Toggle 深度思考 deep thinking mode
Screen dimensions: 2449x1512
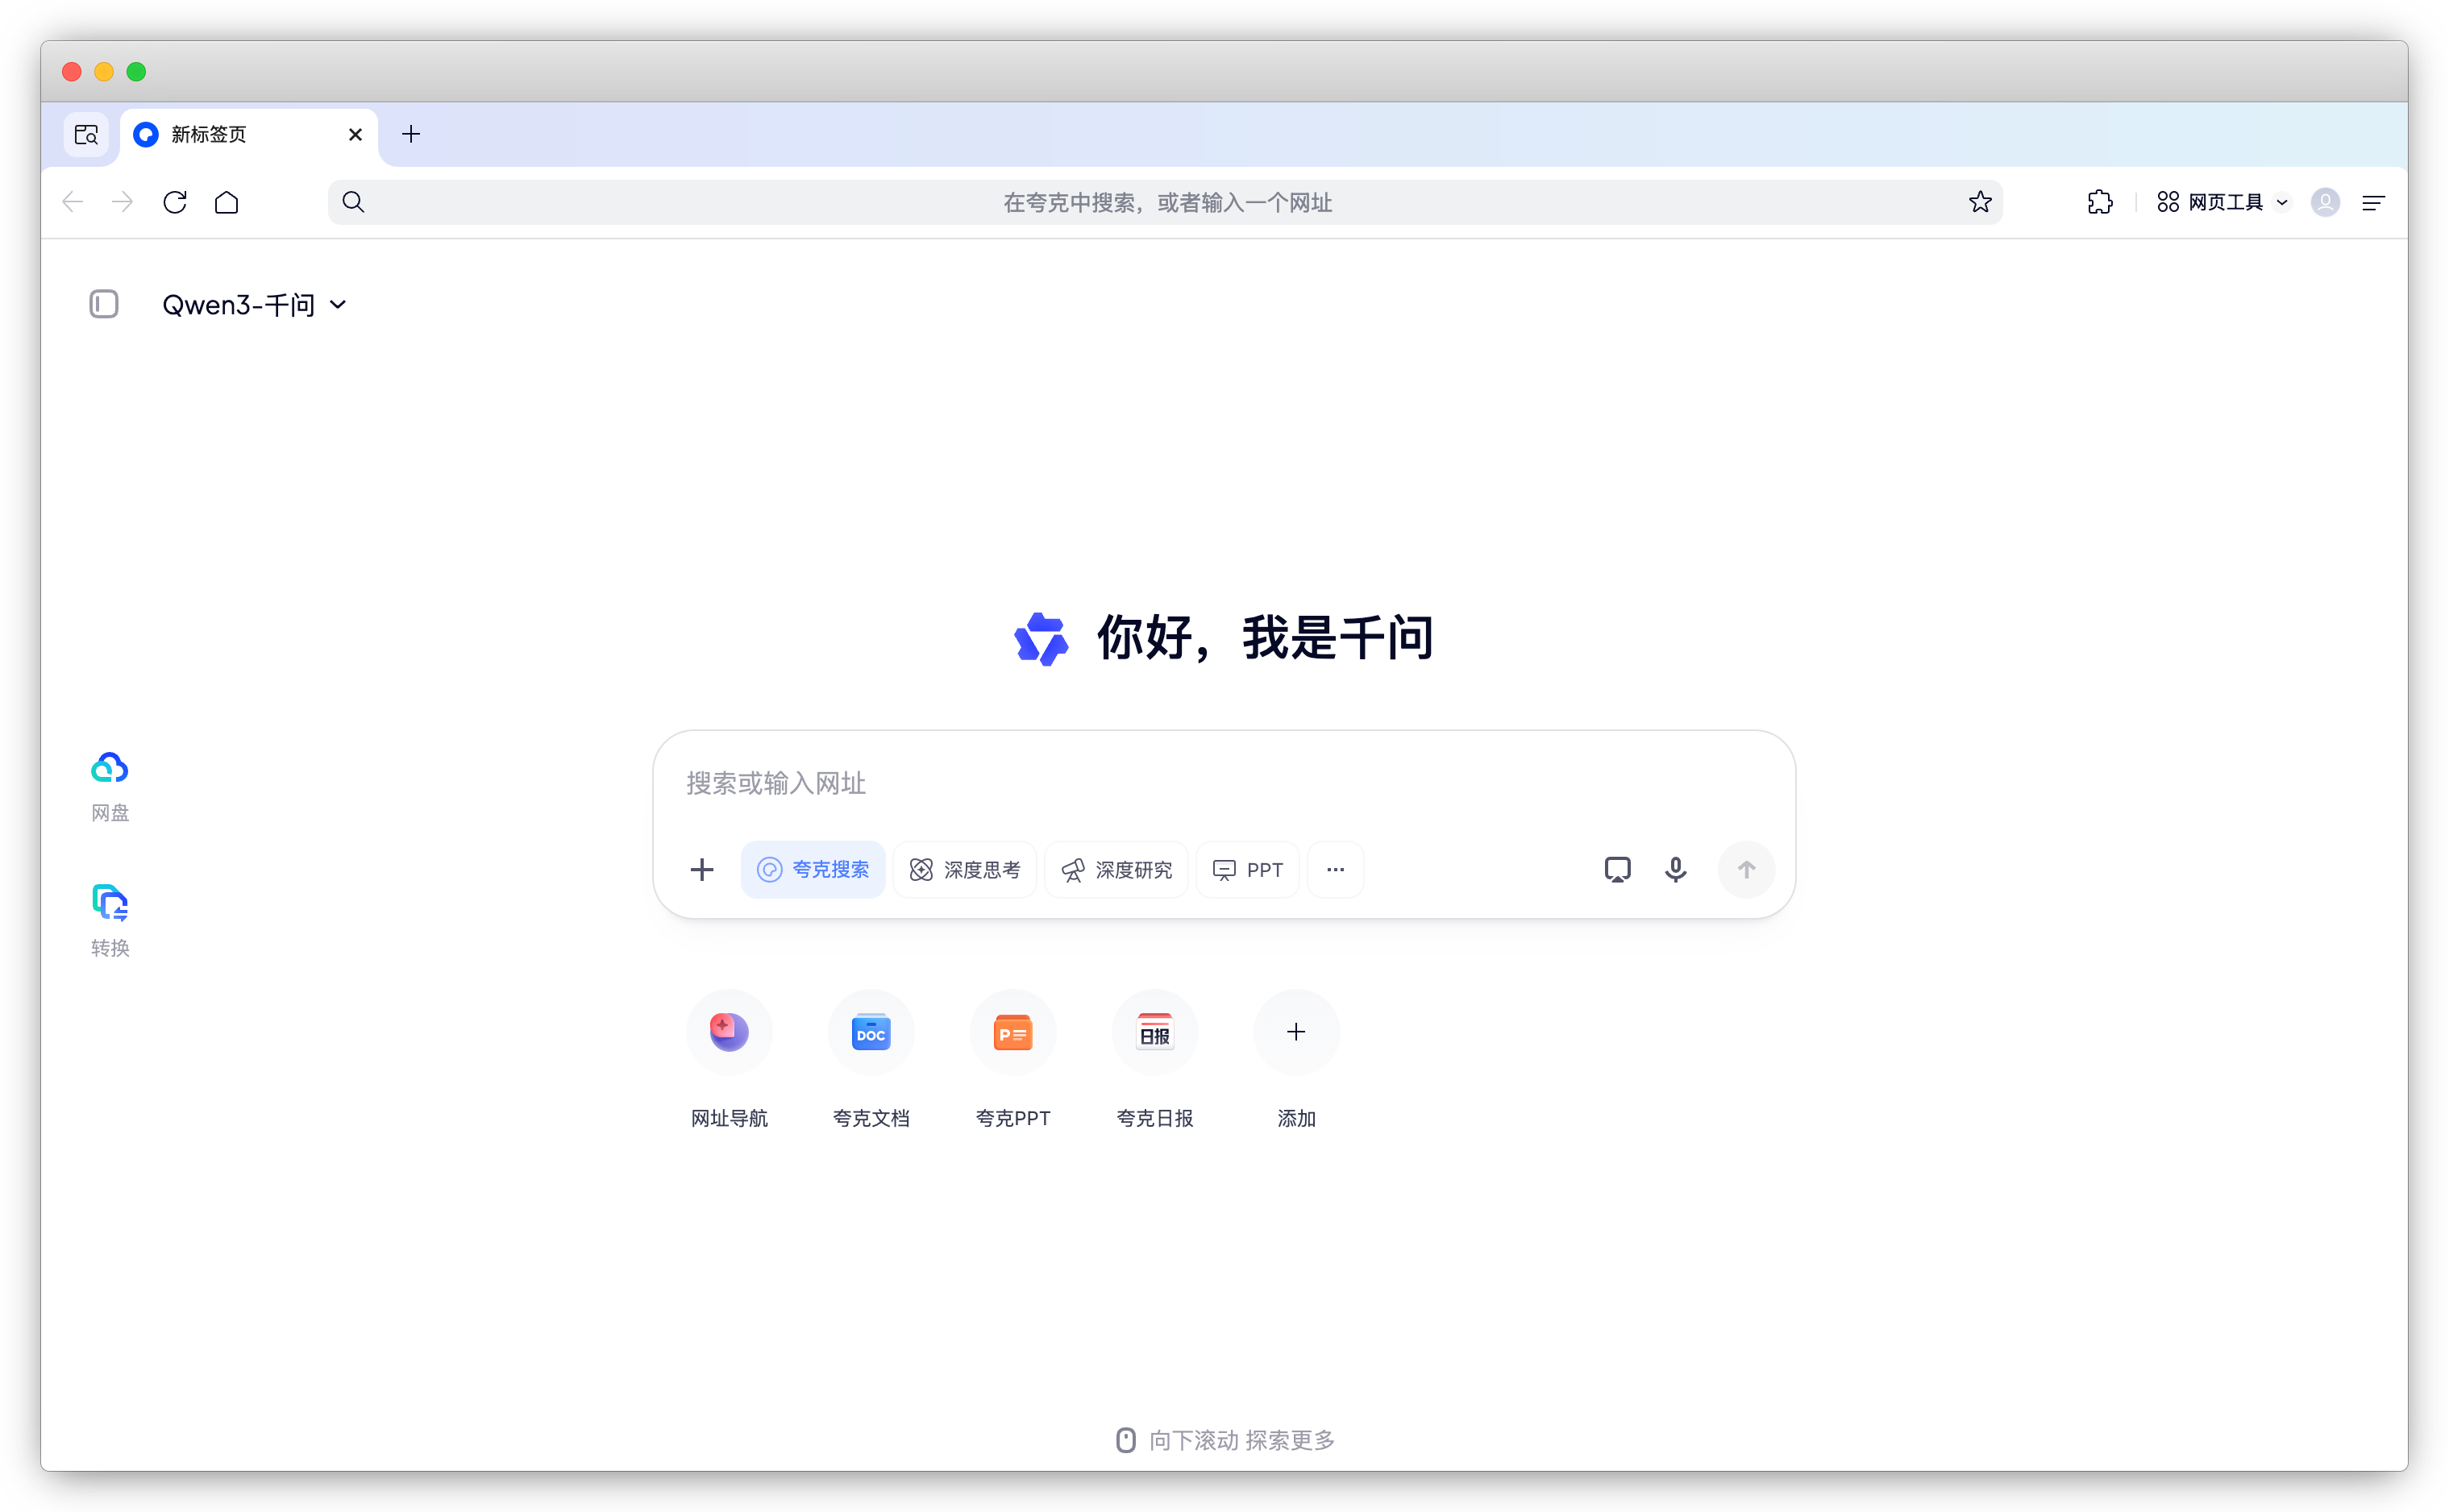tap(964, 870)
